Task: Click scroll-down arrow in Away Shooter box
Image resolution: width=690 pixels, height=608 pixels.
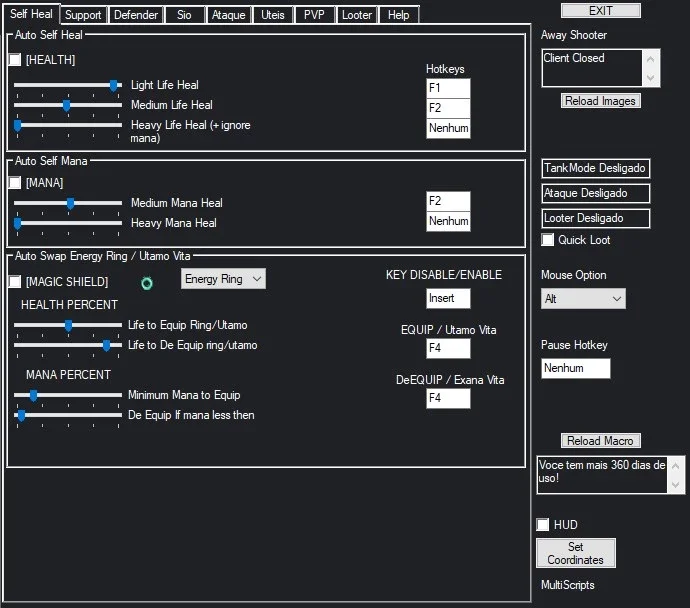Action: [x=651, y=78]
